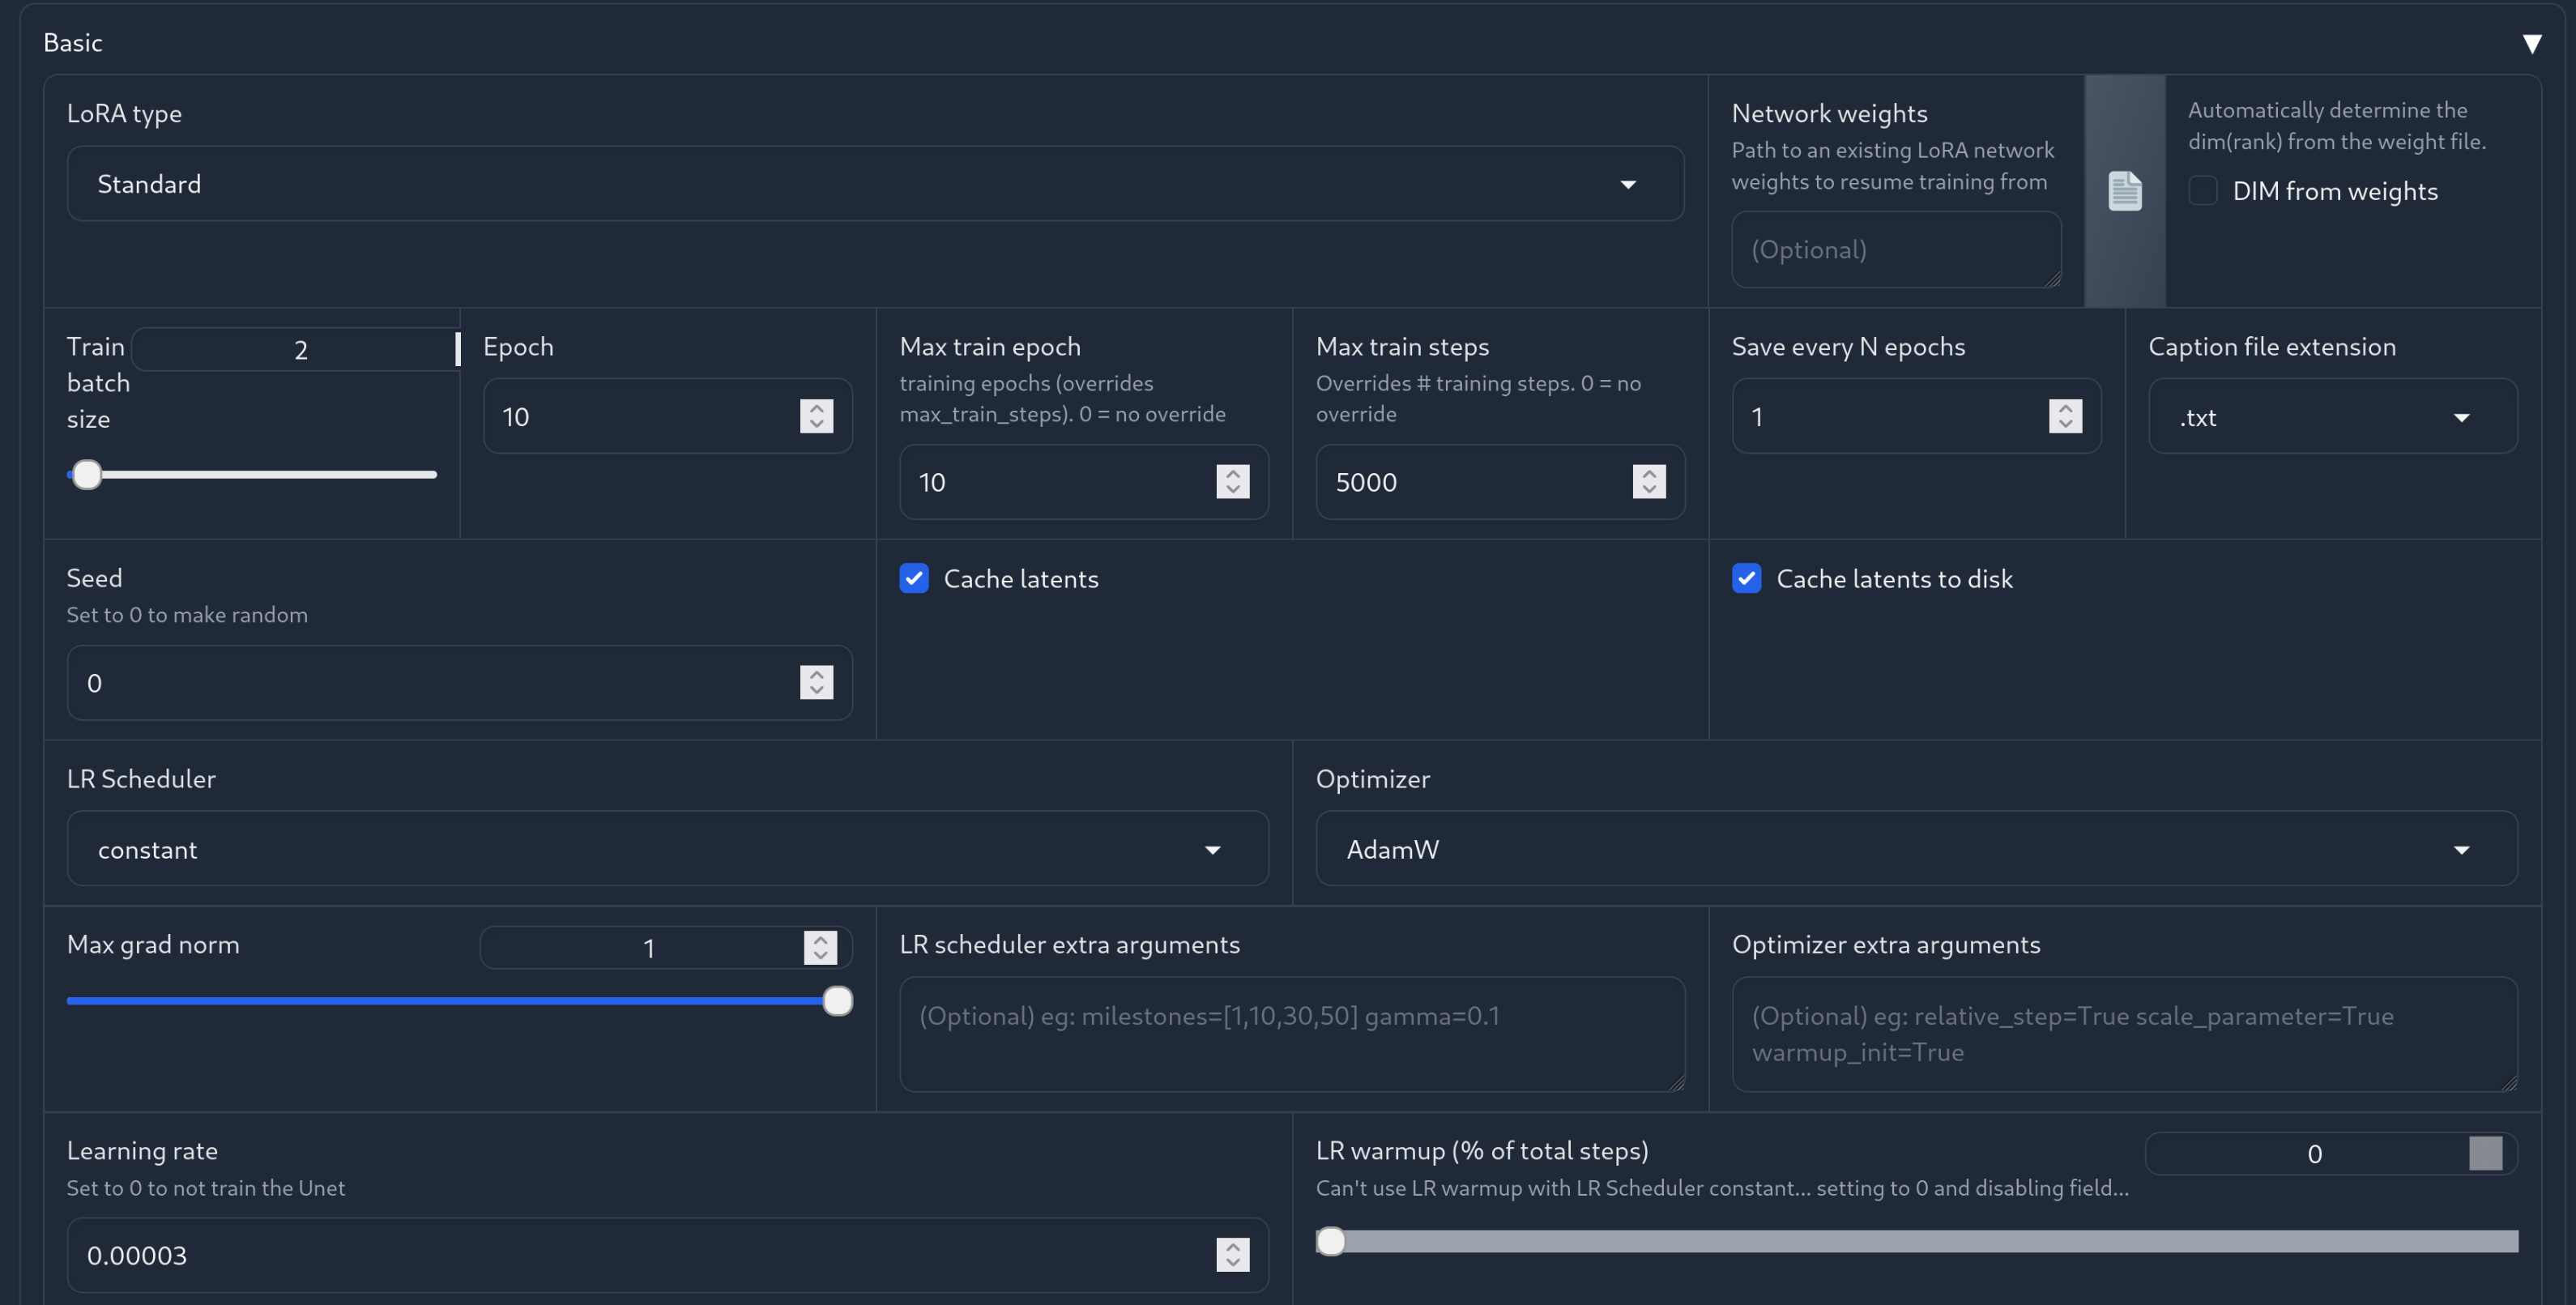Click the 'Set to 0 to not train the Unet' text

(x=206, y=1188)
